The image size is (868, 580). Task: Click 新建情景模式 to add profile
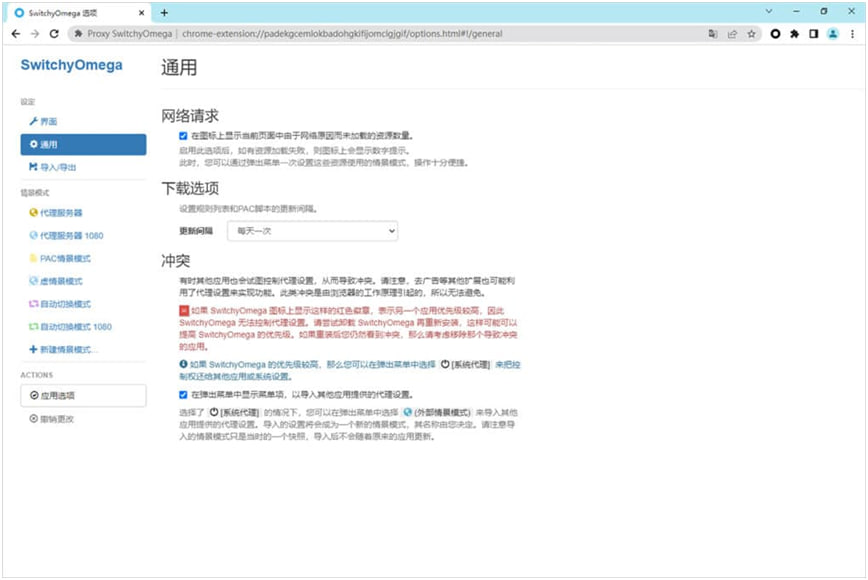(x=64, y=350)
